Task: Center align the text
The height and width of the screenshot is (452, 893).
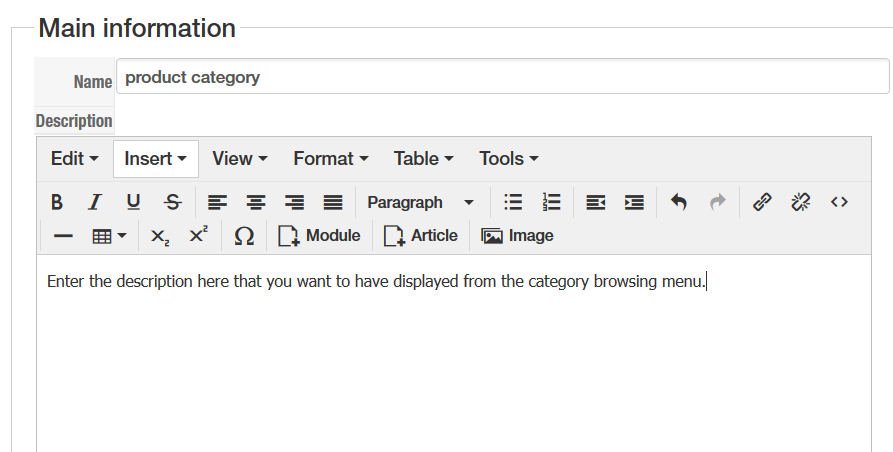Action: 256,202
